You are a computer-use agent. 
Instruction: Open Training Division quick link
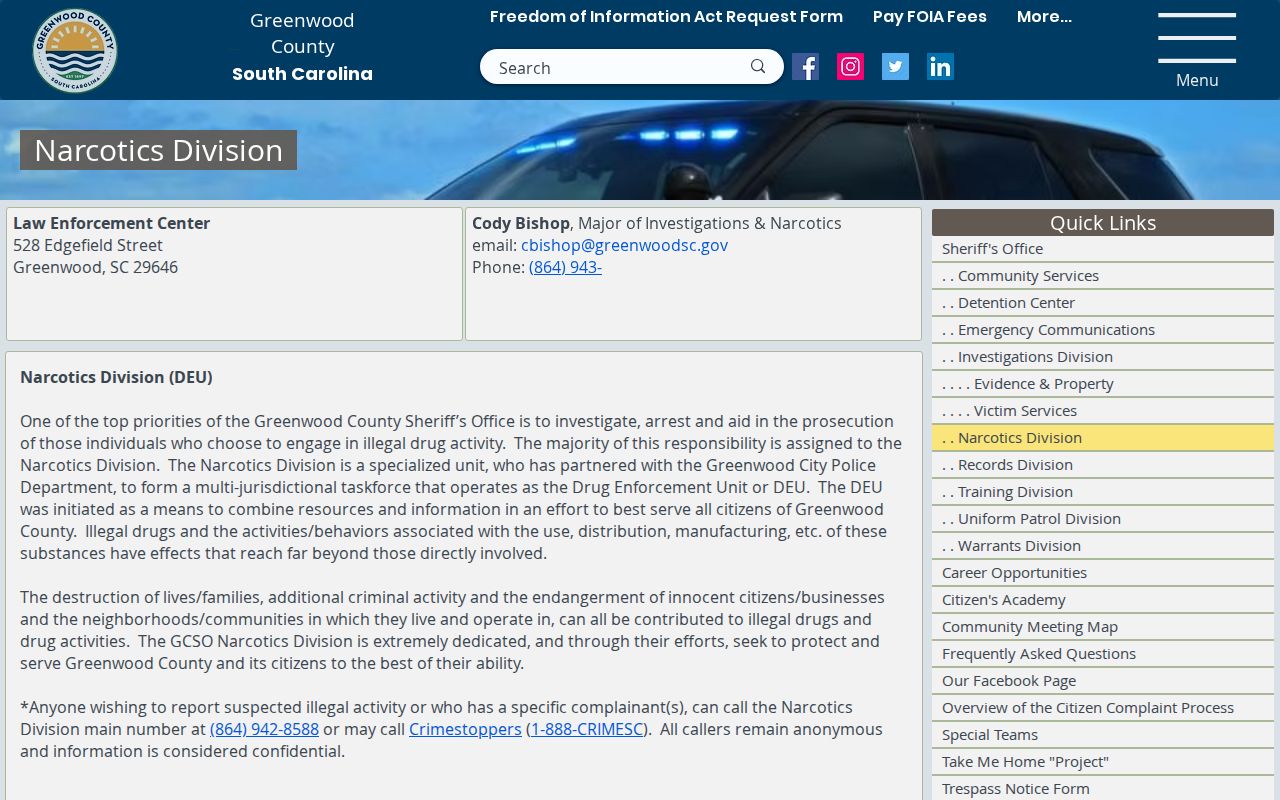1103,492
